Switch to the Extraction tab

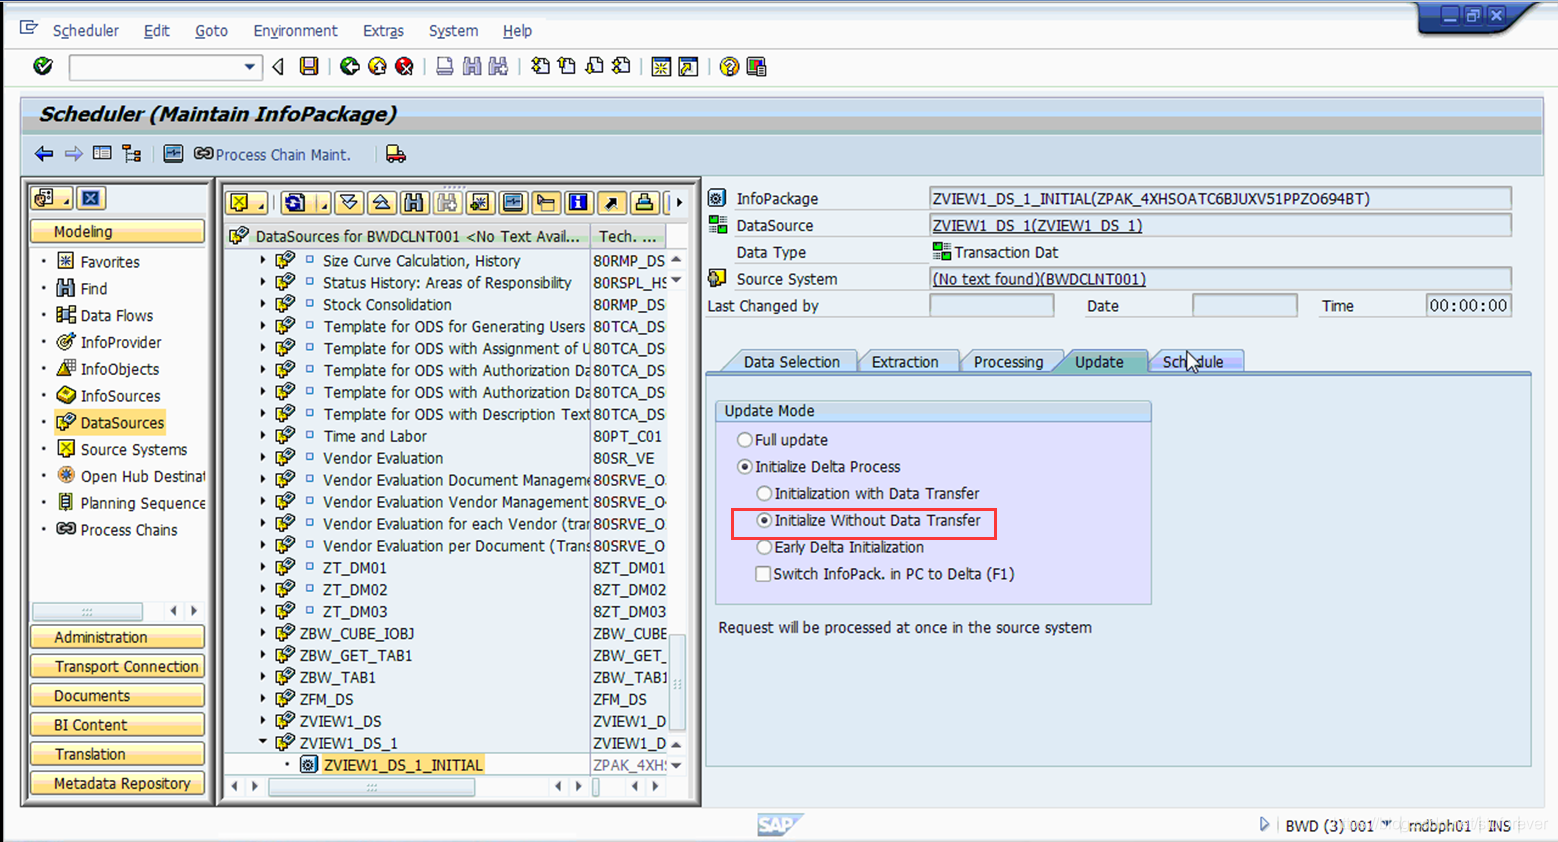(x=905, y=362)
